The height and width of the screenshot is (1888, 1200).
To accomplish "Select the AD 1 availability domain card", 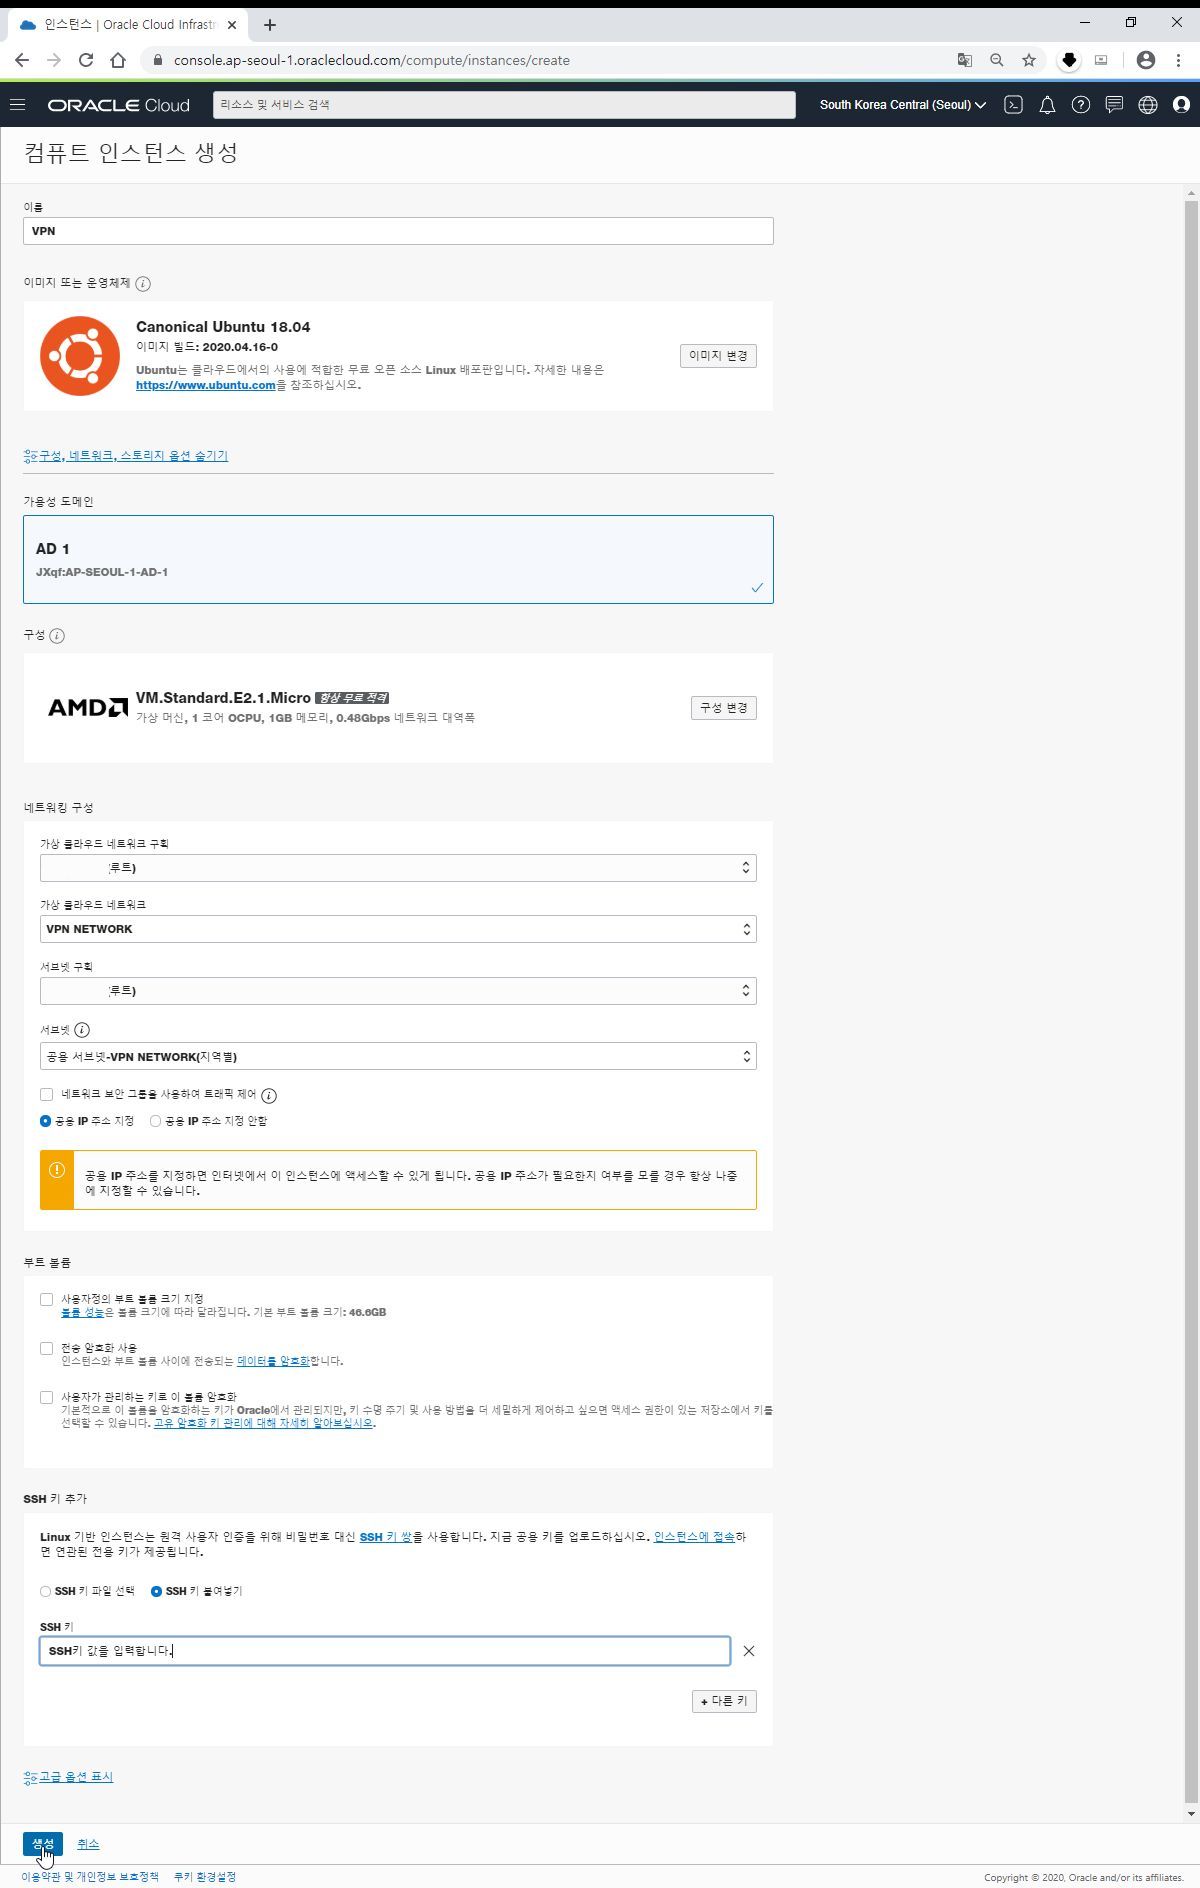I will [x=398, y=560].
